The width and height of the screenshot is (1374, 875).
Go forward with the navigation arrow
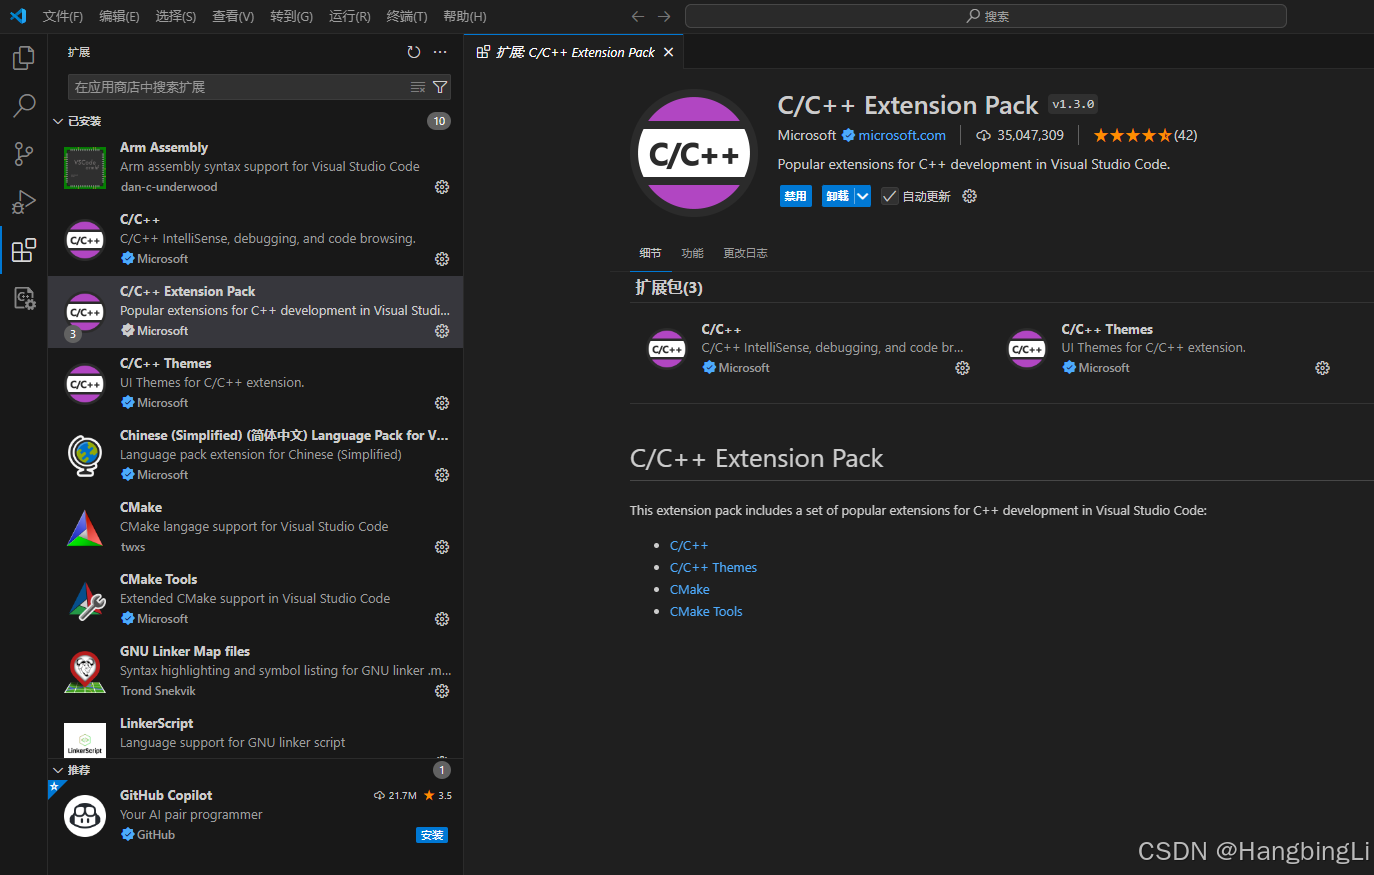[x=664, y=16]
